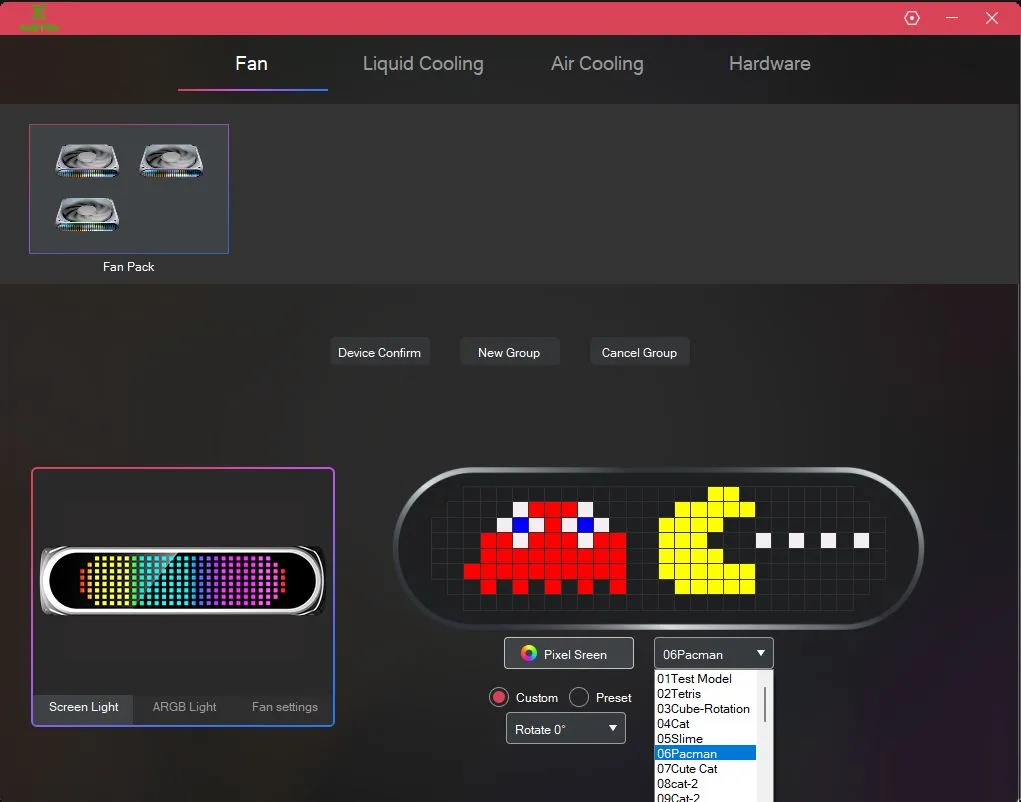Choose the 08cat-2 pattern entry
Screen dimensions: 1021x802
click(x=705, y=784)
